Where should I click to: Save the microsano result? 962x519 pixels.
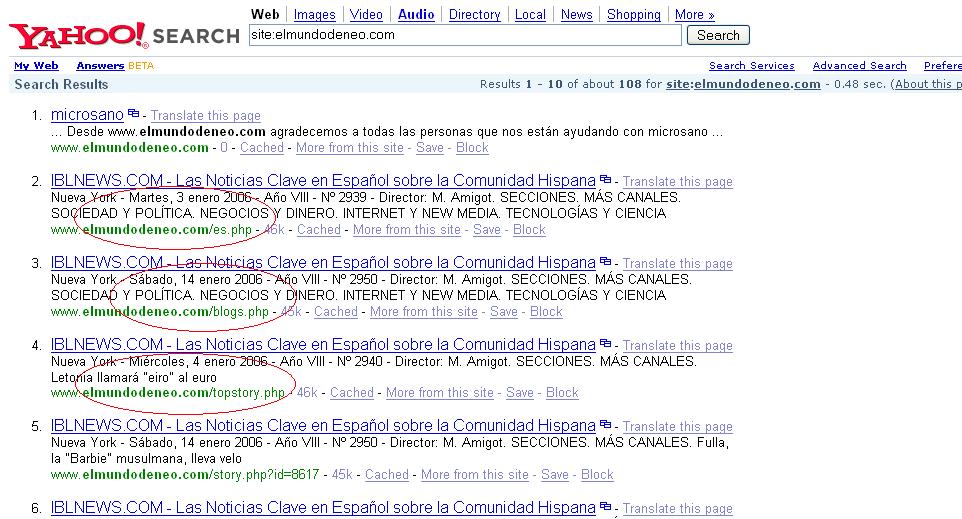(x=429, y=147)
